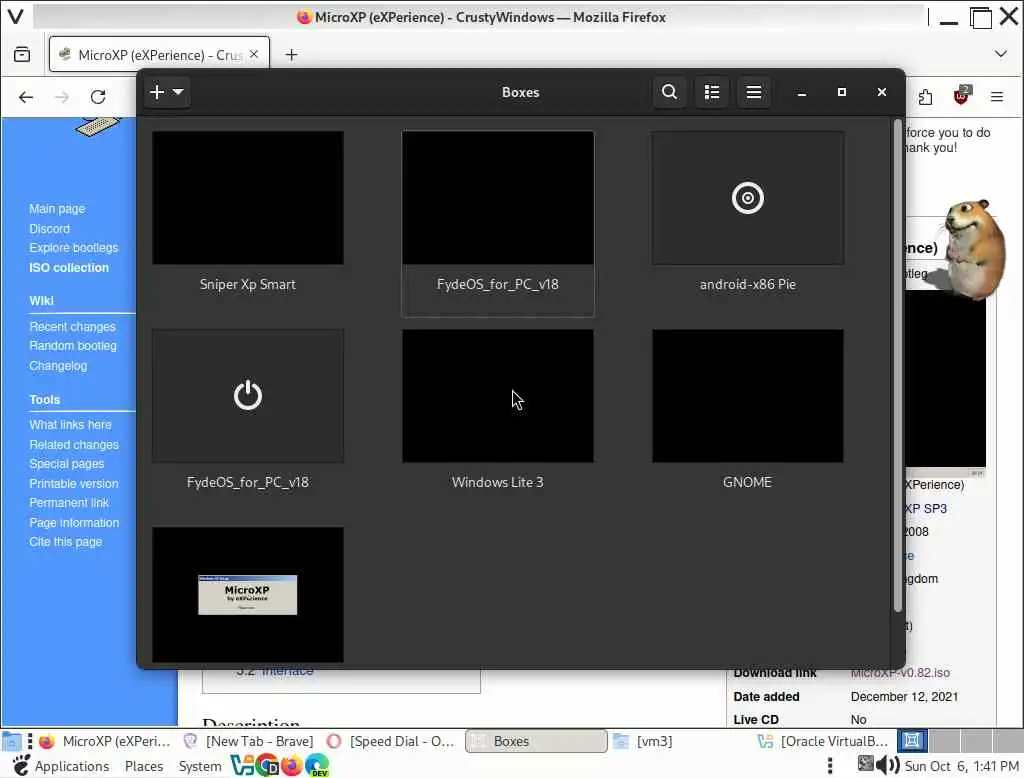Switch to vm3 file manager taskbar entry
The height and width of the screenshot is (778, 1024).
(644, 741)
